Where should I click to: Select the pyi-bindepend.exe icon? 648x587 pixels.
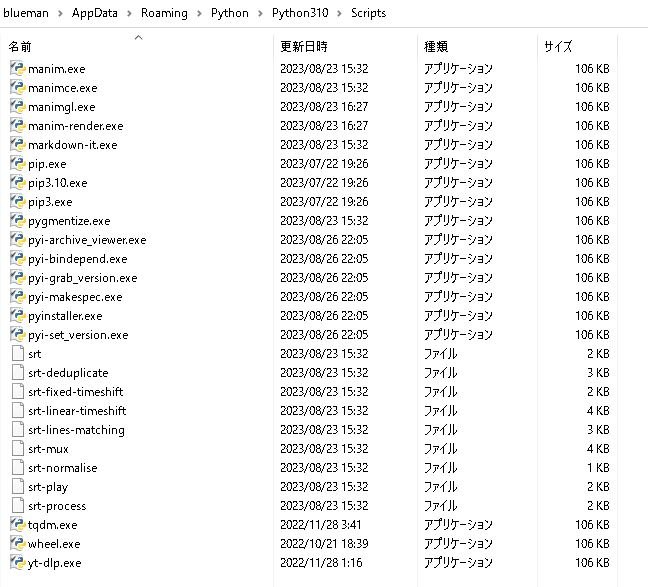tap(18, 258)
